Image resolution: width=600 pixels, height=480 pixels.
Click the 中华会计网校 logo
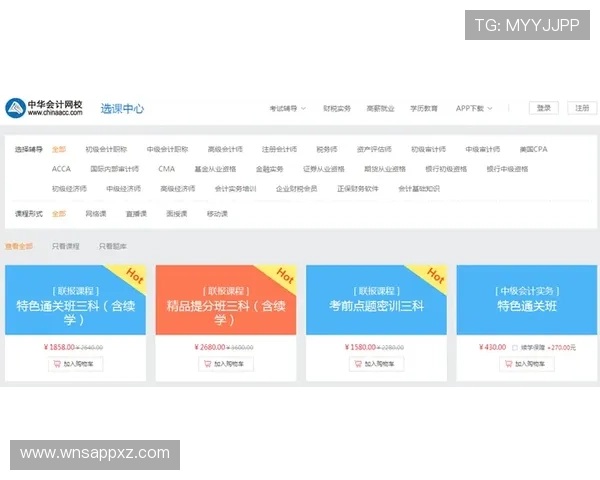pos(44,108)
